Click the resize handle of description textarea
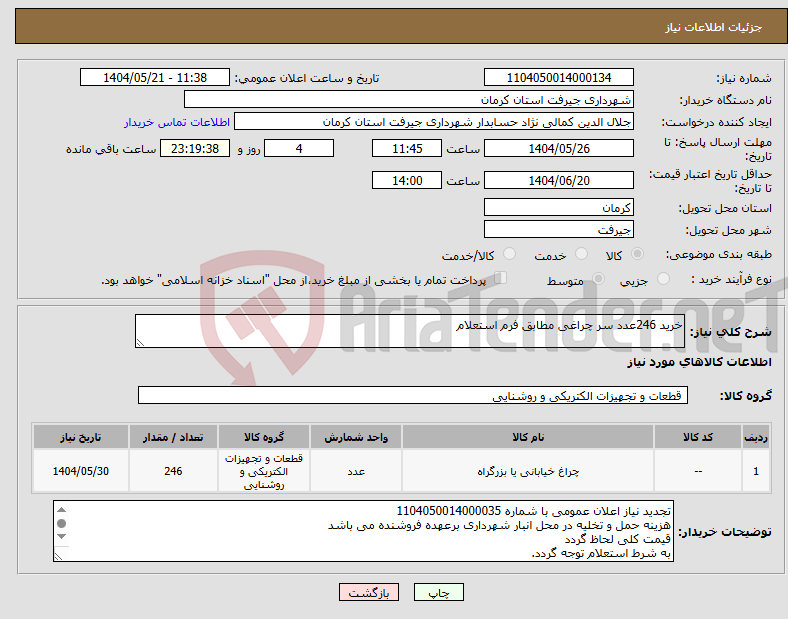The height and width of the screenshot is (619, 788). point(140,343)
